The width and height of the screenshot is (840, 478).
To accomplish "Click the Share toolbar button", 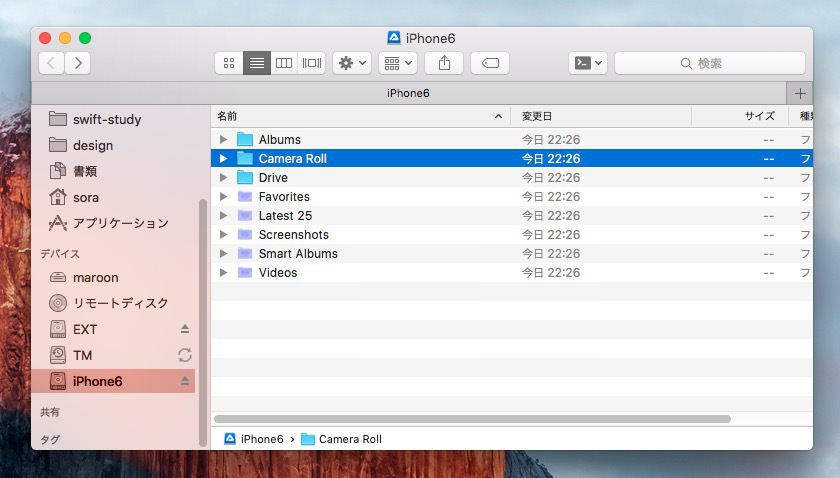I will click(443, 63).
